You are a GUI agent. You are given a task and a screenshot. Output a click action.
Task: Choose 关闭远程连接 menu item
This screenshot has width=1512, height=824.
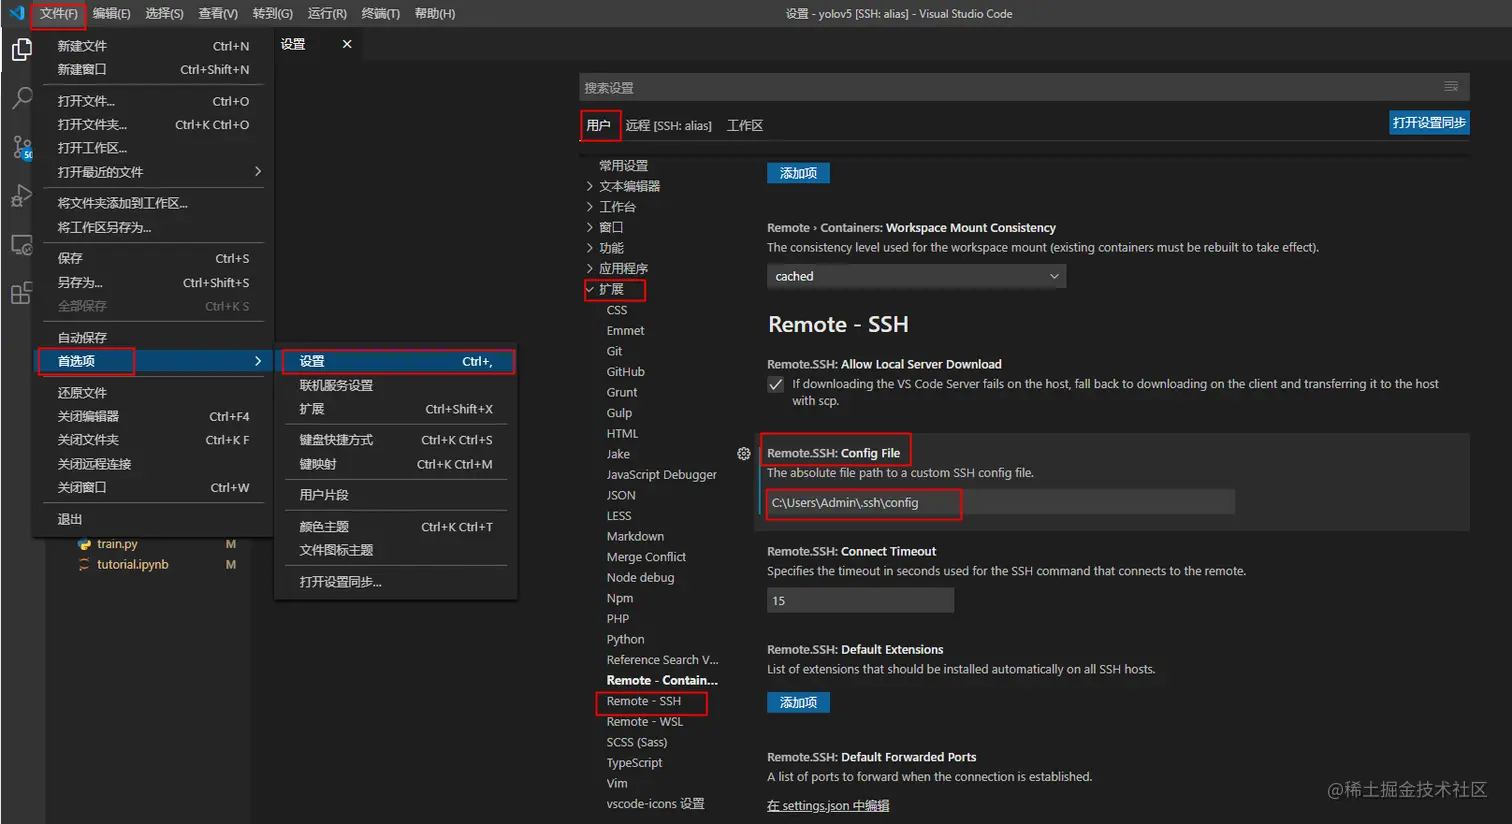click(x=153, y=464)
